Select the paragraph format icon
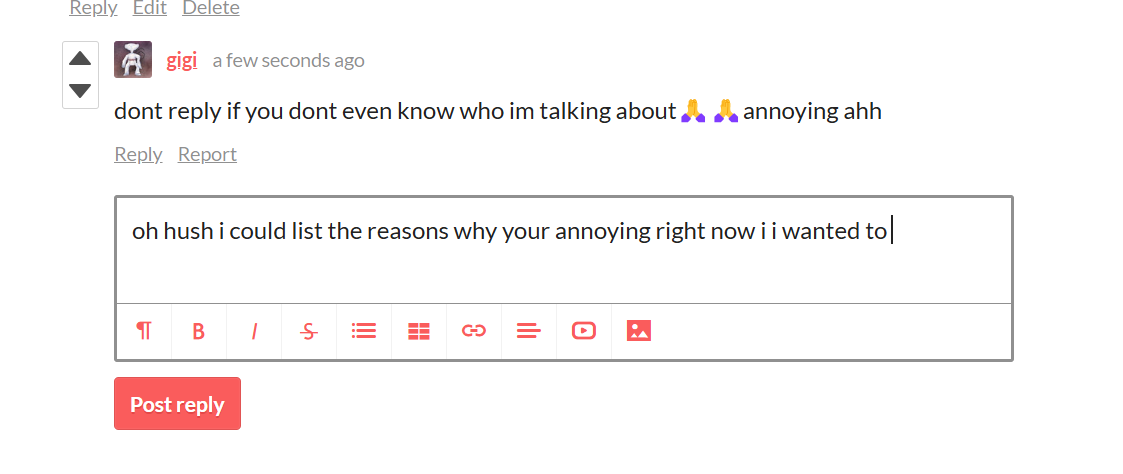The image size is (1123, 474). tap(144, 331)
